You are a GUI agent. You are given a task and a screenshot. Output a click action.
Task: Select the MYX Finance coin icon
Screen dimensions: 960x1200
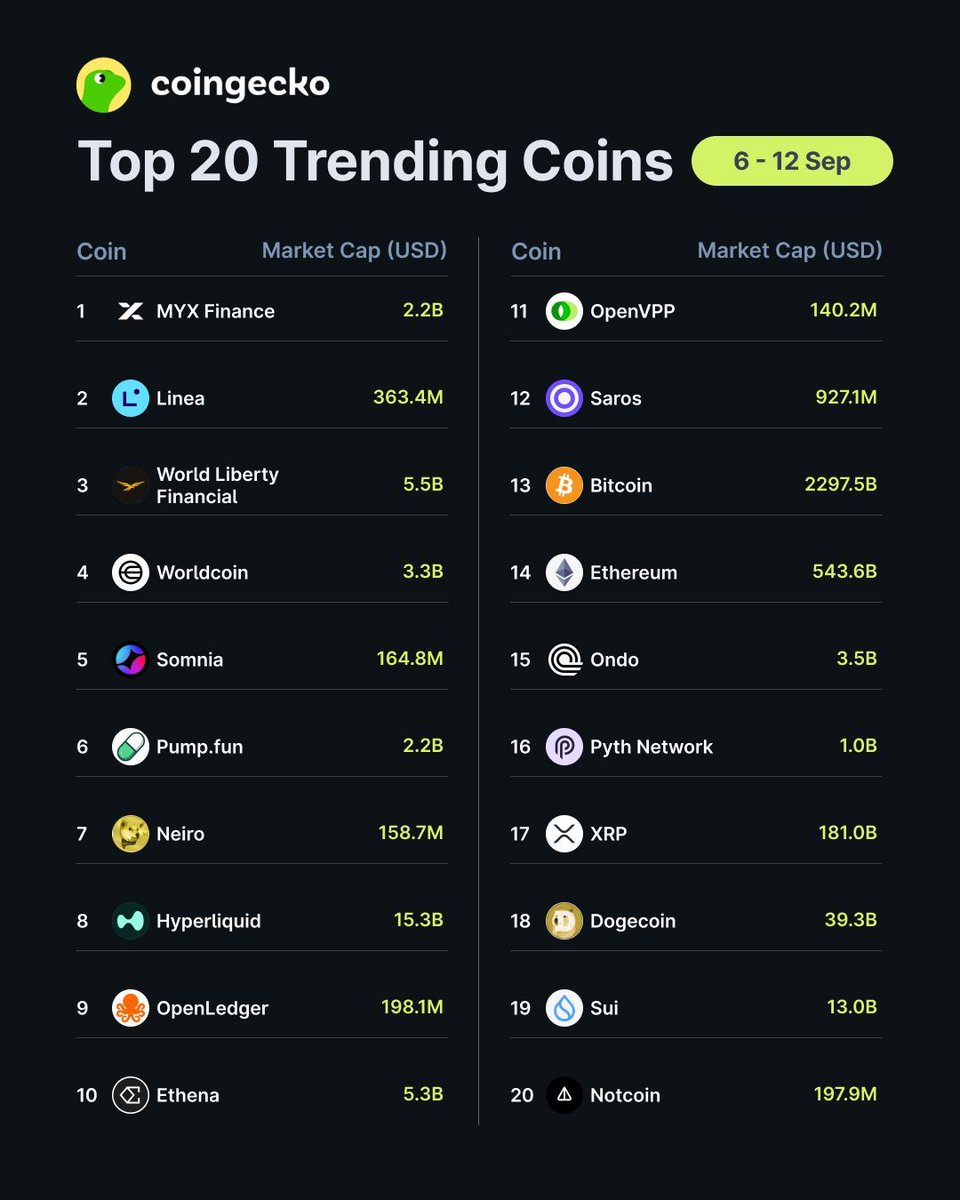130,311
